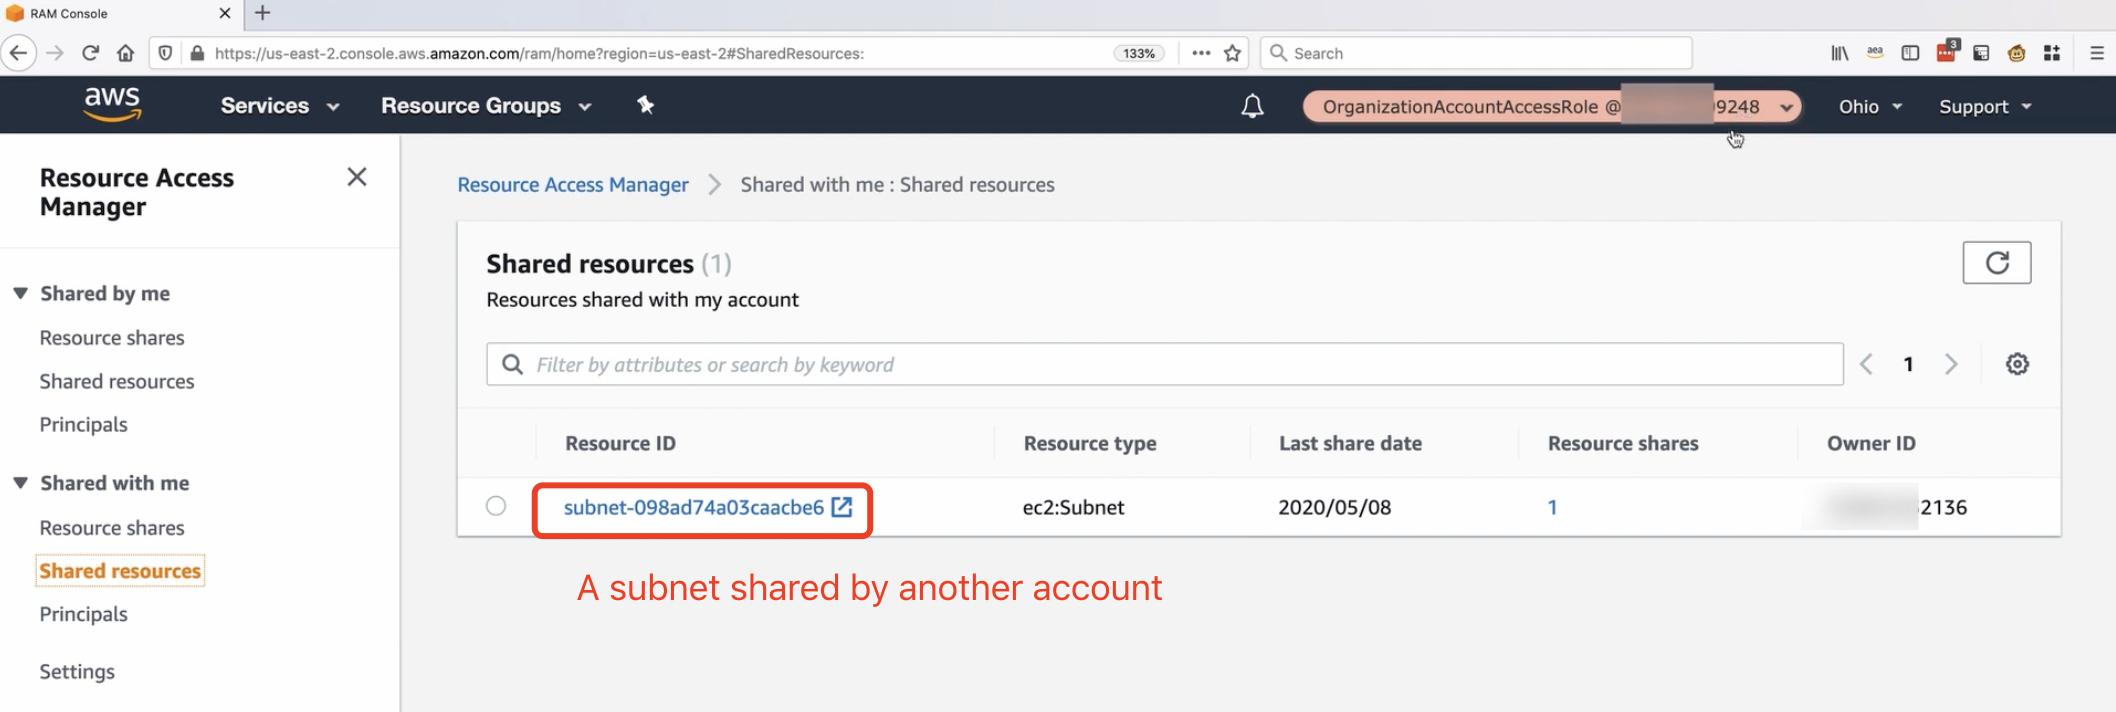The width and height of the screenshot is (2116, 712).
Task: Open Settings in the sidebar
Action: 77,671
